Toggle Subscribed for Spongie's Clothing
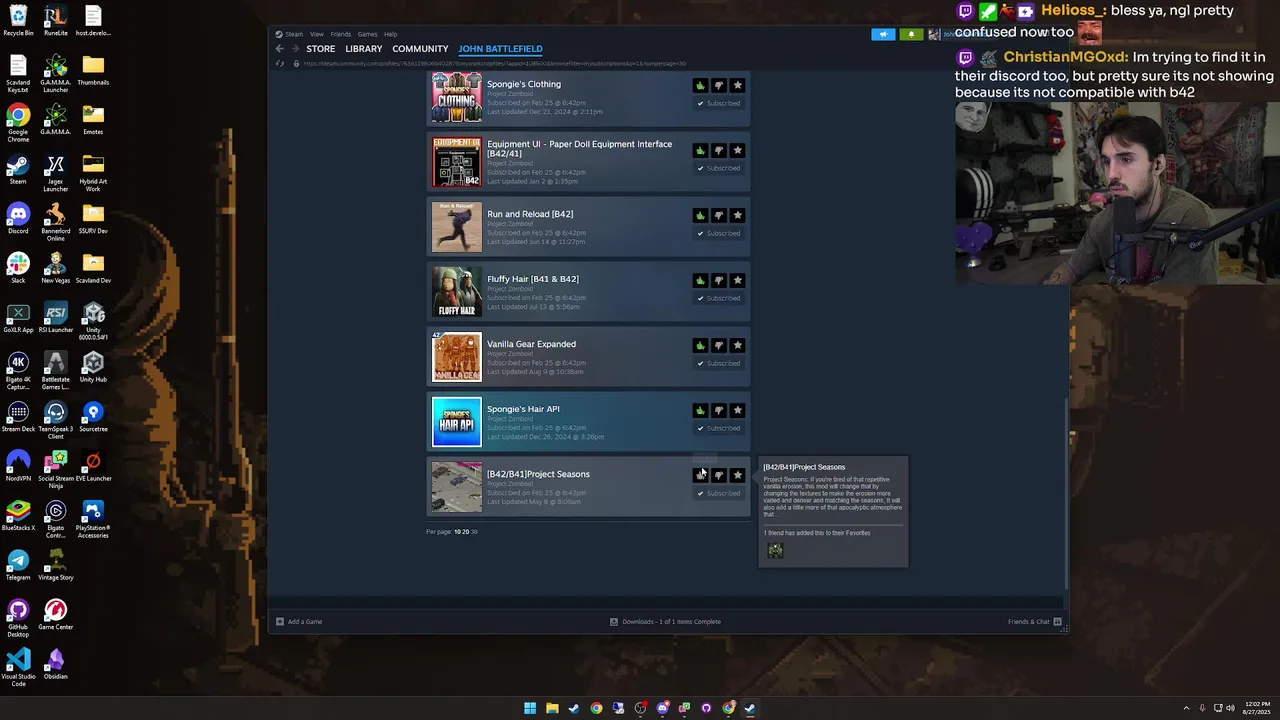 (x=719, y=103)
